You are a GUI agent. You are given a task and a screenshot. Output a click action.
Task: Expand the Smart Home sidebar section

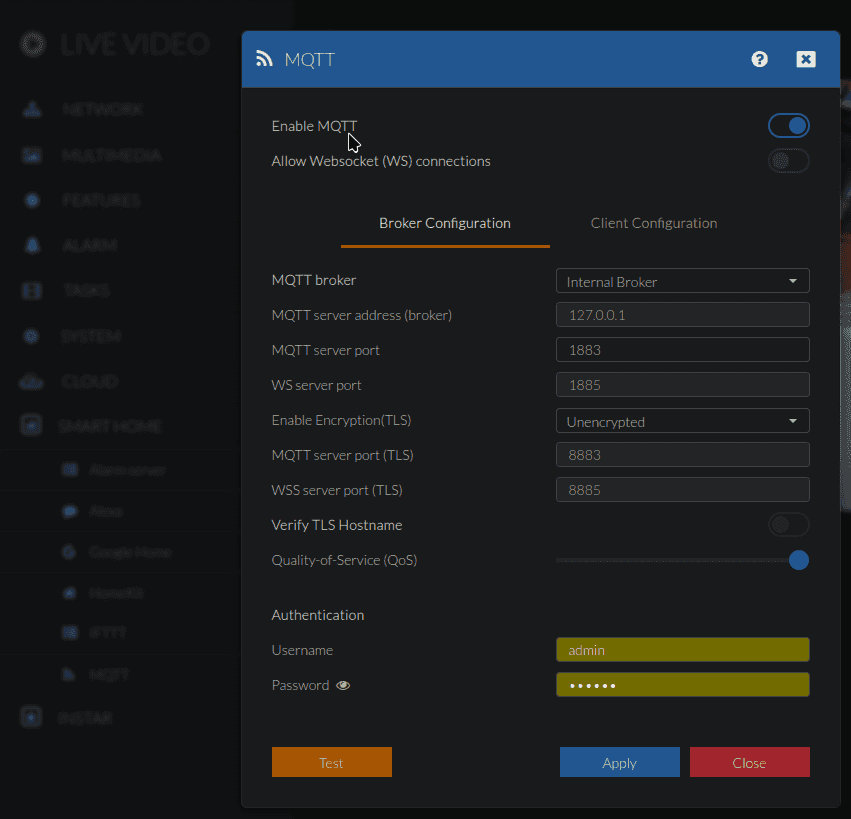pyautogui.click(x=110, y=426)
